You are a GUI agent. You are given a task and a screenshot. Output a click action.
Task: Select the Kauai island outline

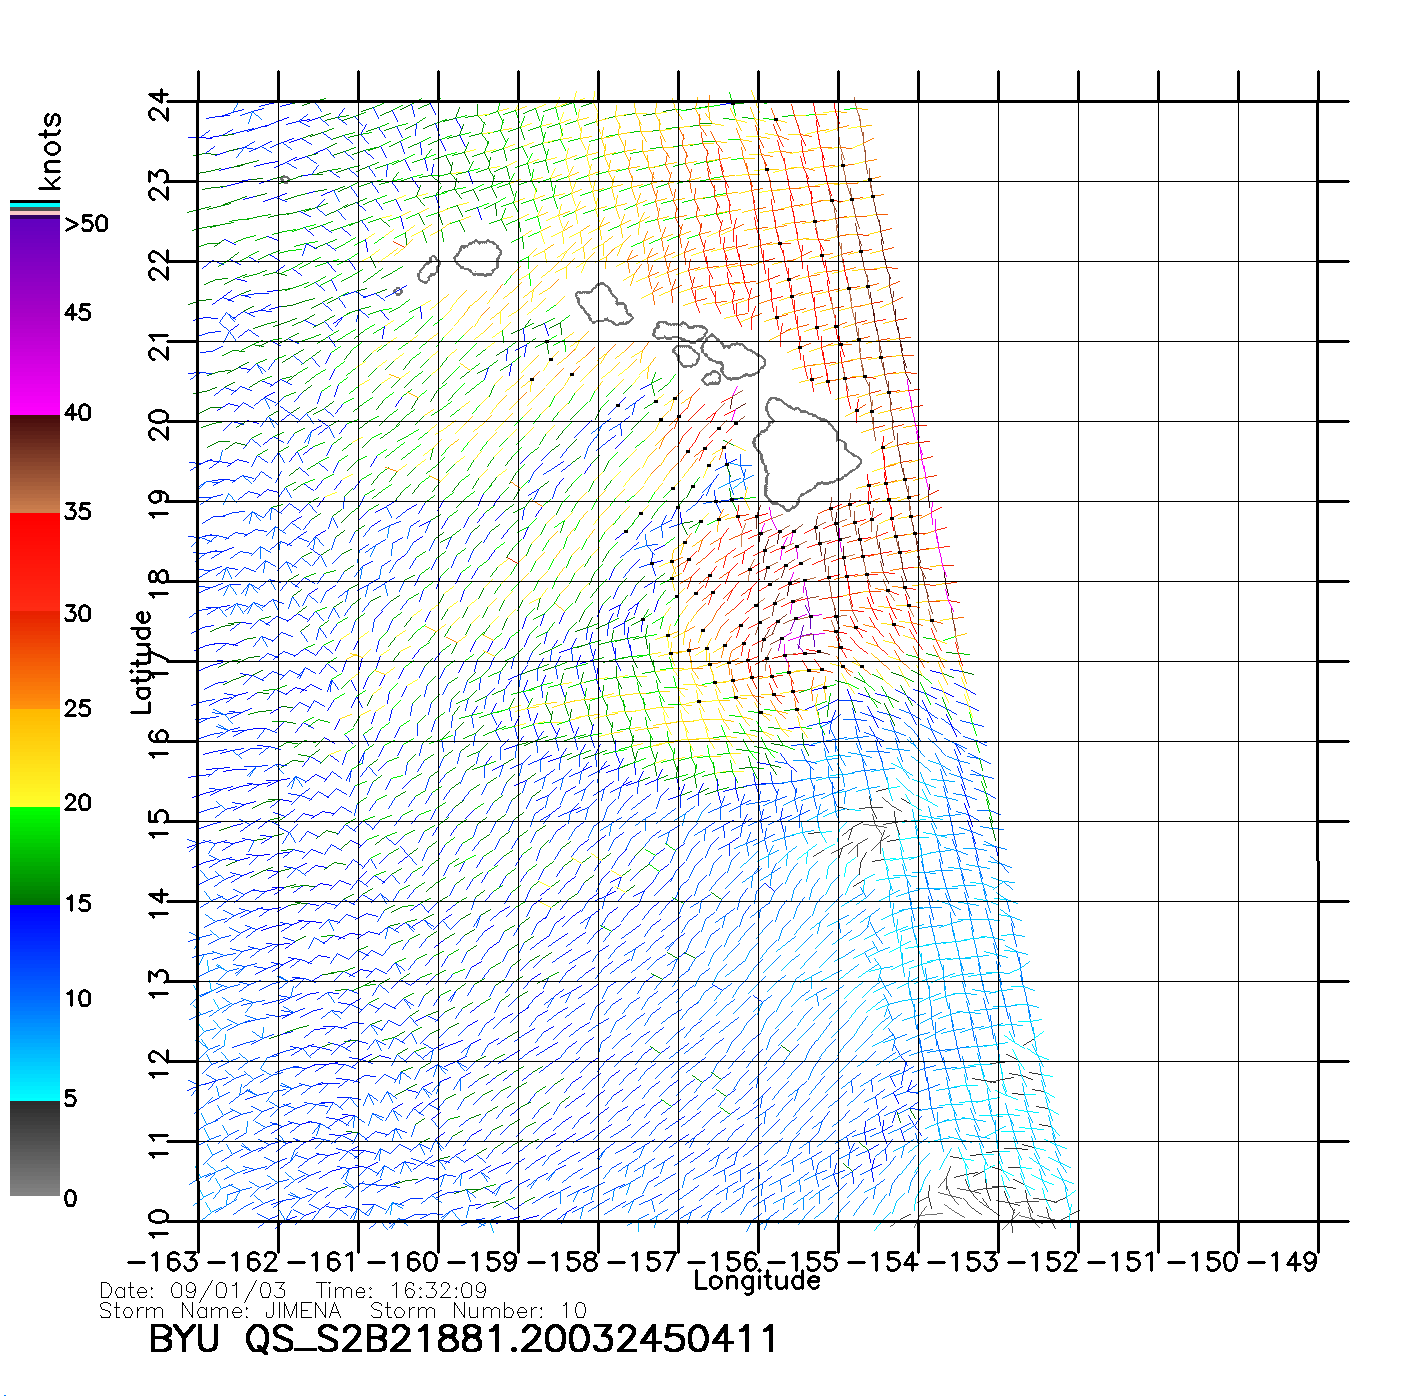pos(478,256)
